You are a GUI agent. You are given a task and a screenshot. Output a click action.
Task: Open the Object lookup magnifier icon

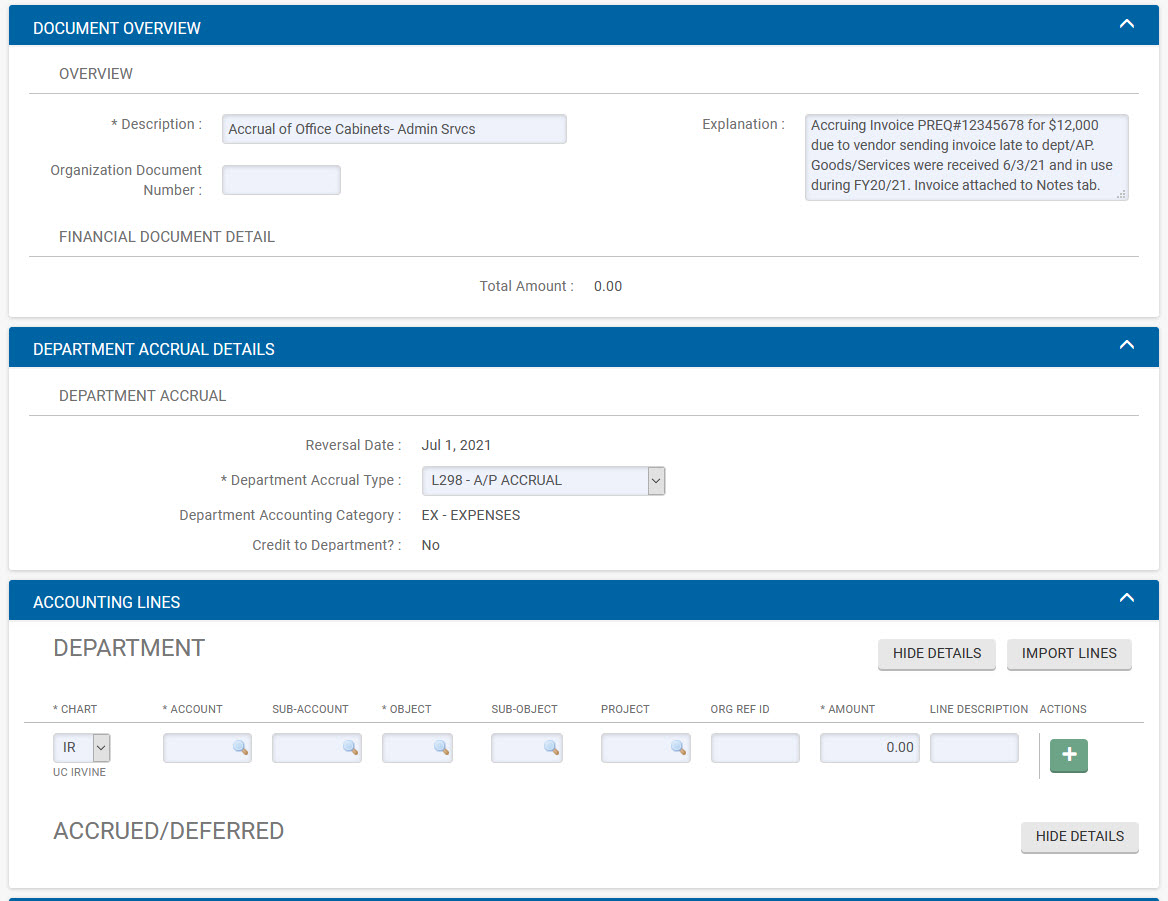pos(441,748)
